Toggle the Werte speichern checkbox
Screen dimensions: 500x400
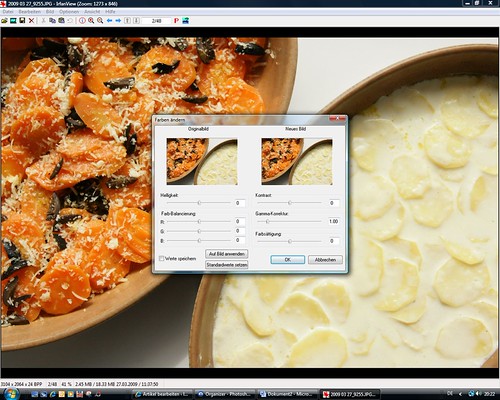[162, 258]
